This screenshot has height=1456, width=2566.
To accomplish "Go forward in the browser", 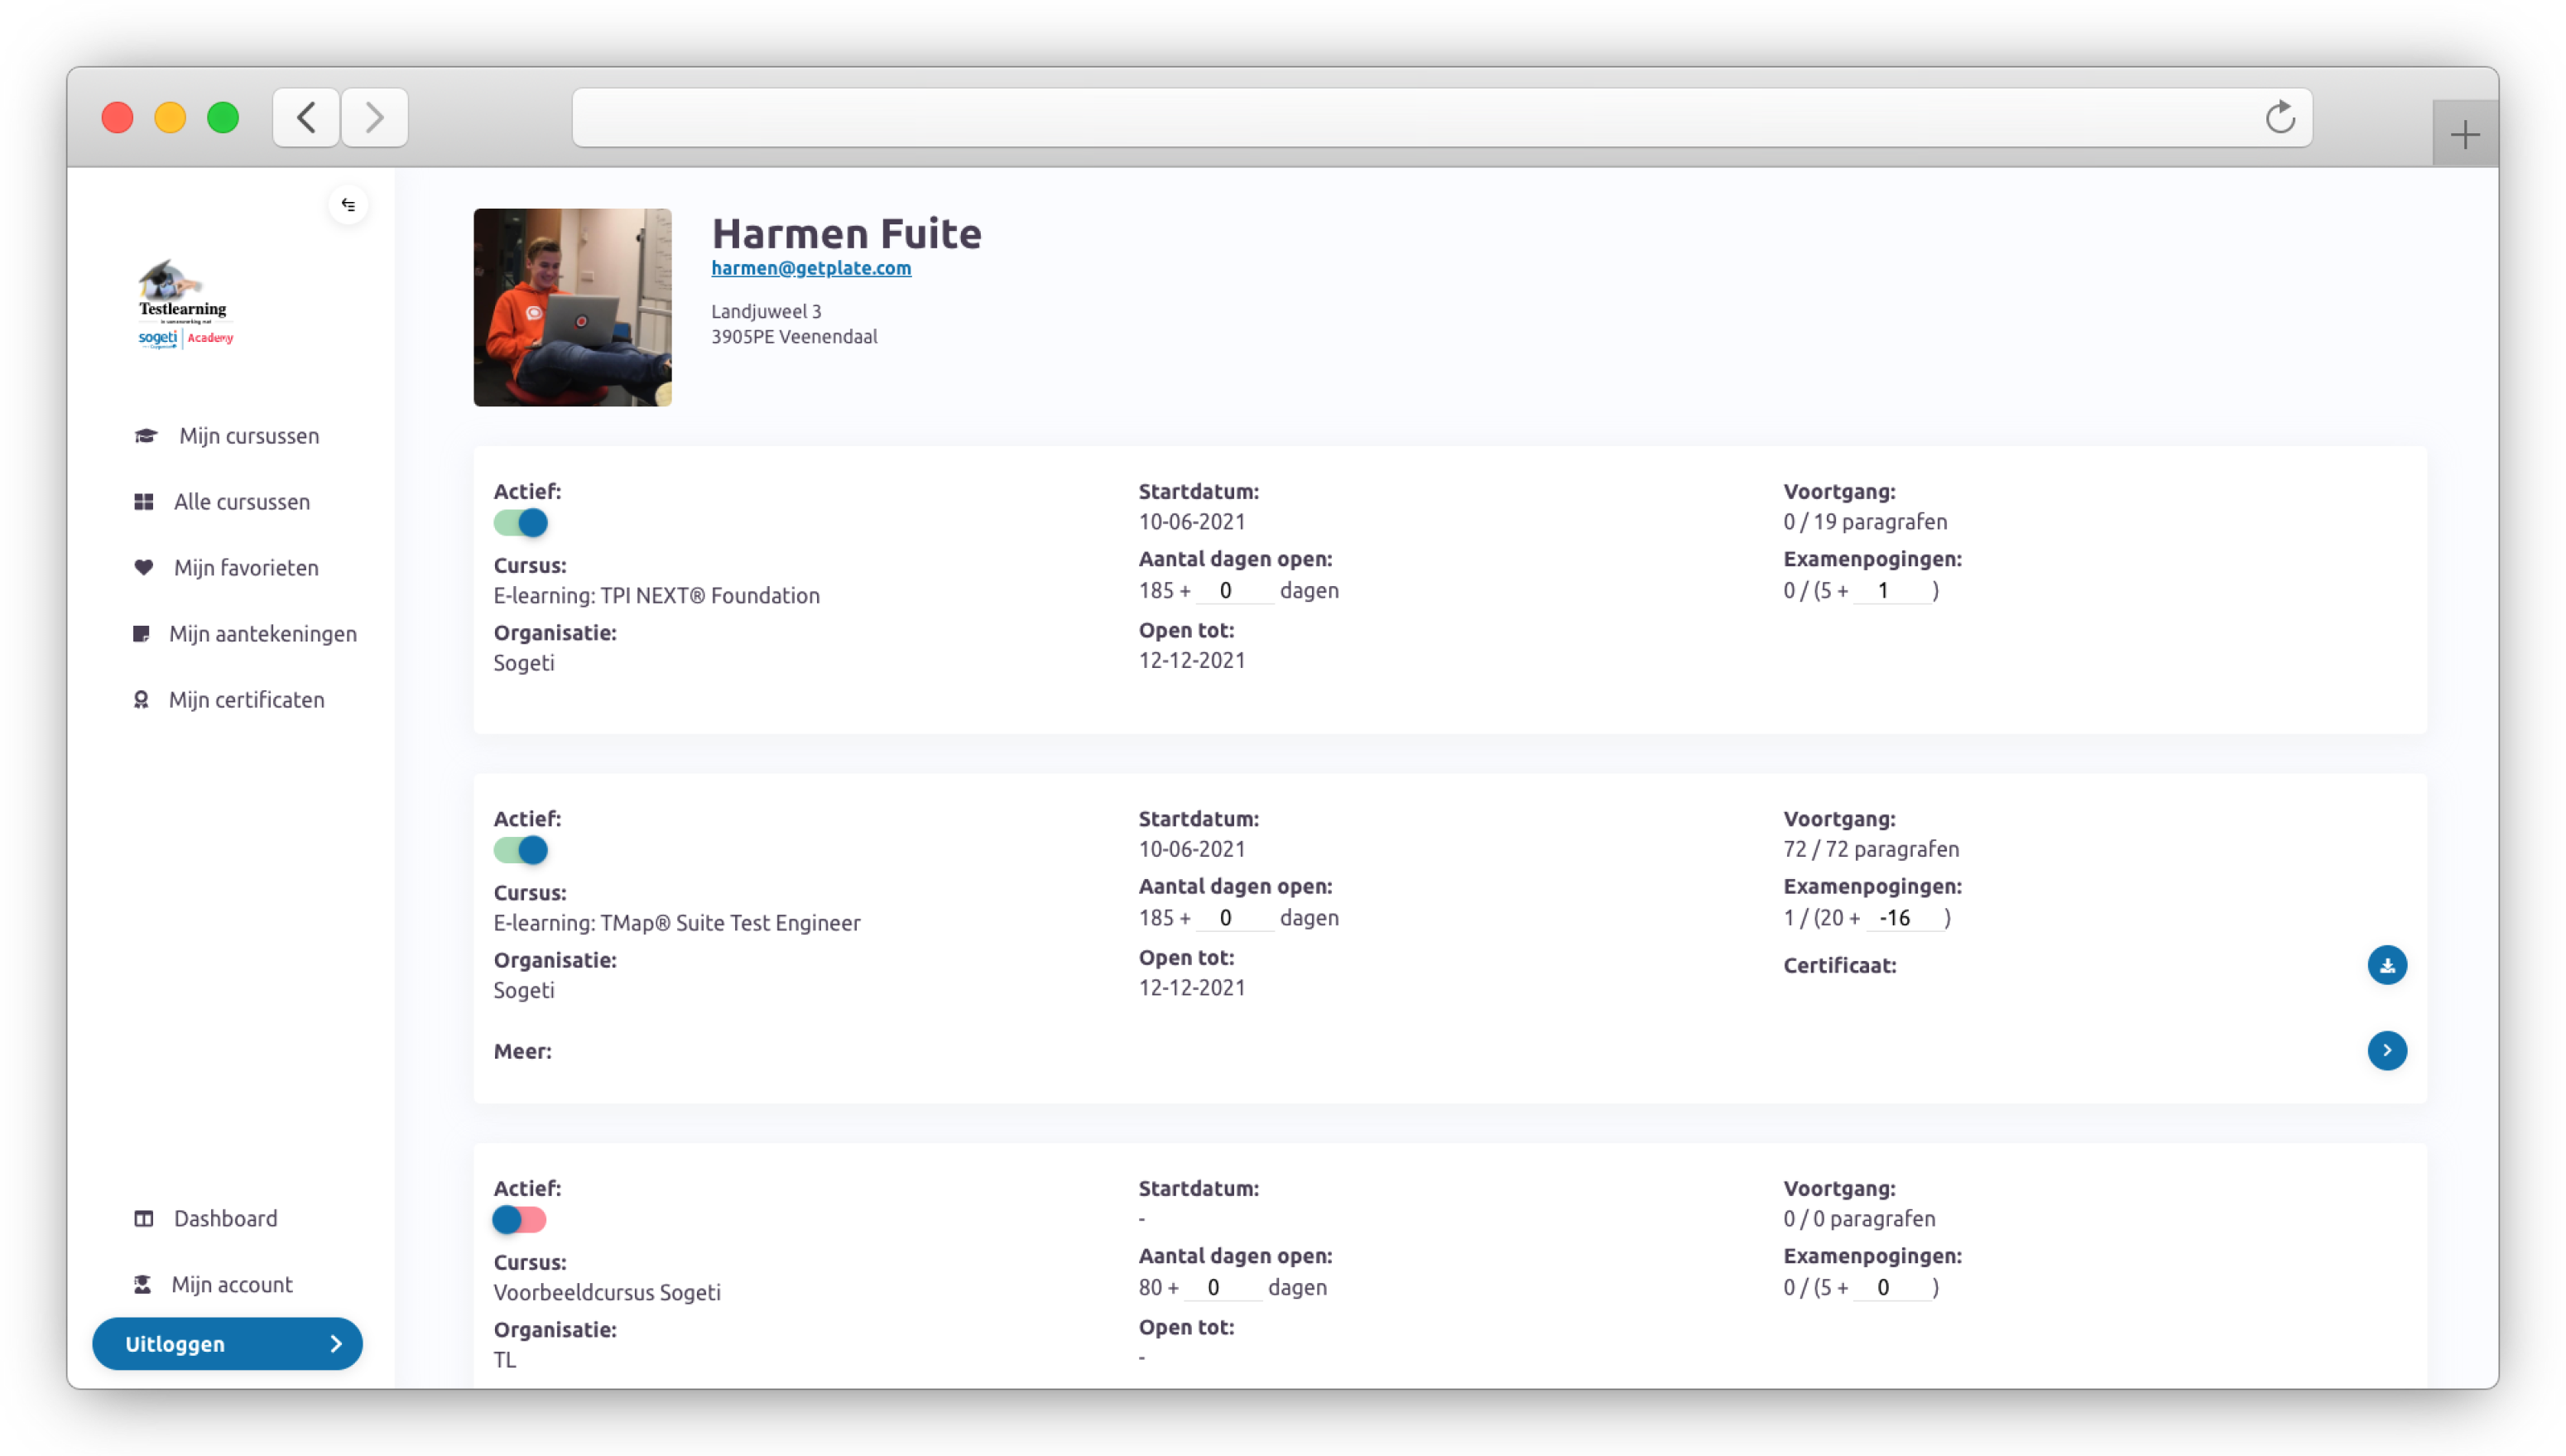I will point(374,118).
